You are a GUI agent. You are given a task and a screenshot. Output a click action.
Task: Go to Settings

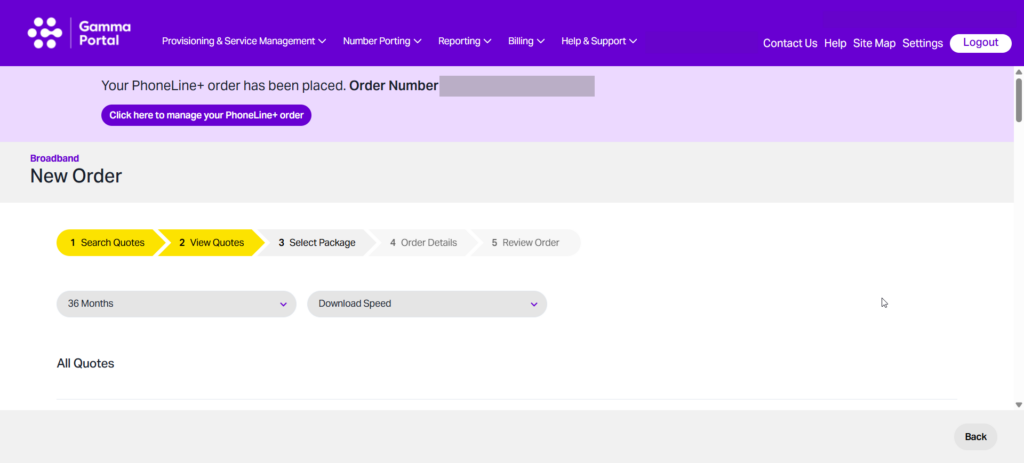(x=922, y=43)
